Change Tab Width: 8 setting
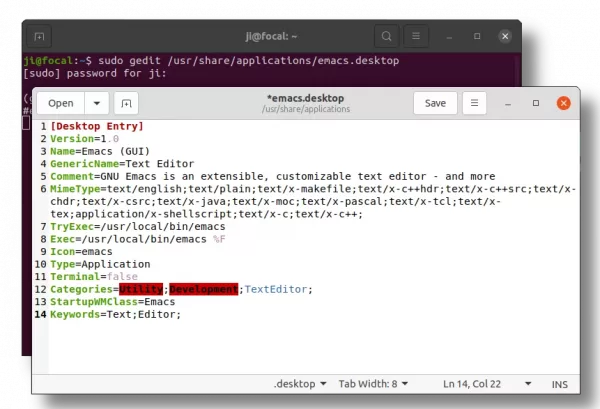Viewport: 600px width, 409px height. [373, 384]
